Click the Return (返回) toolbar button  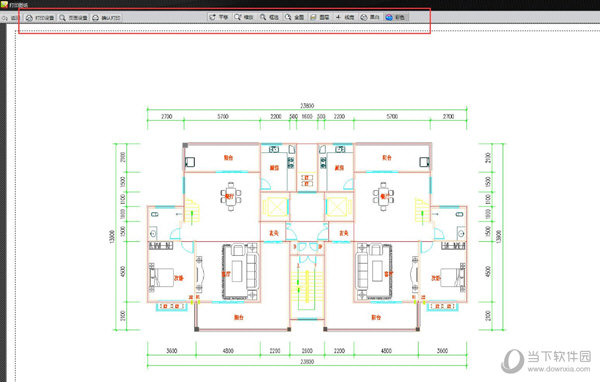pos(10,18)
